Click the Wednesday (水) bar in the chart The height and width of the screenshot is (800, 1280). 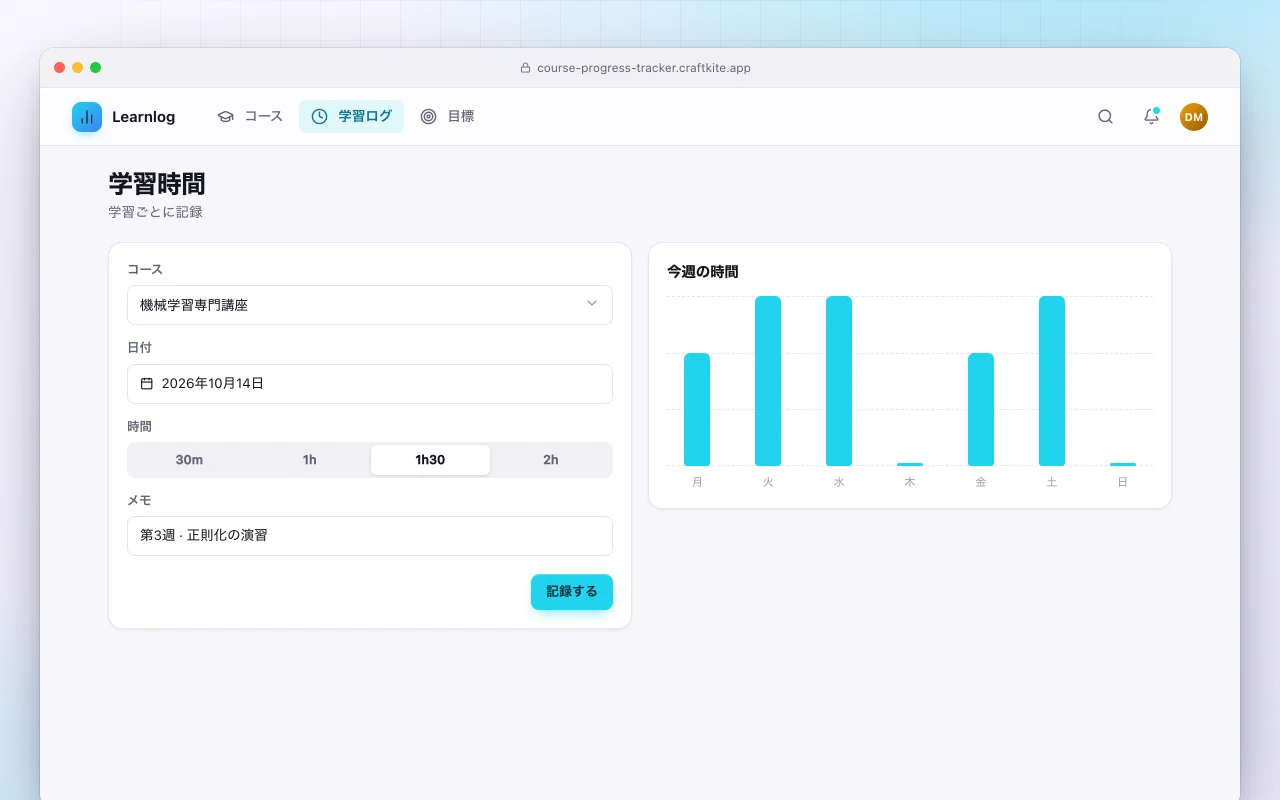[x=839, y=381]
